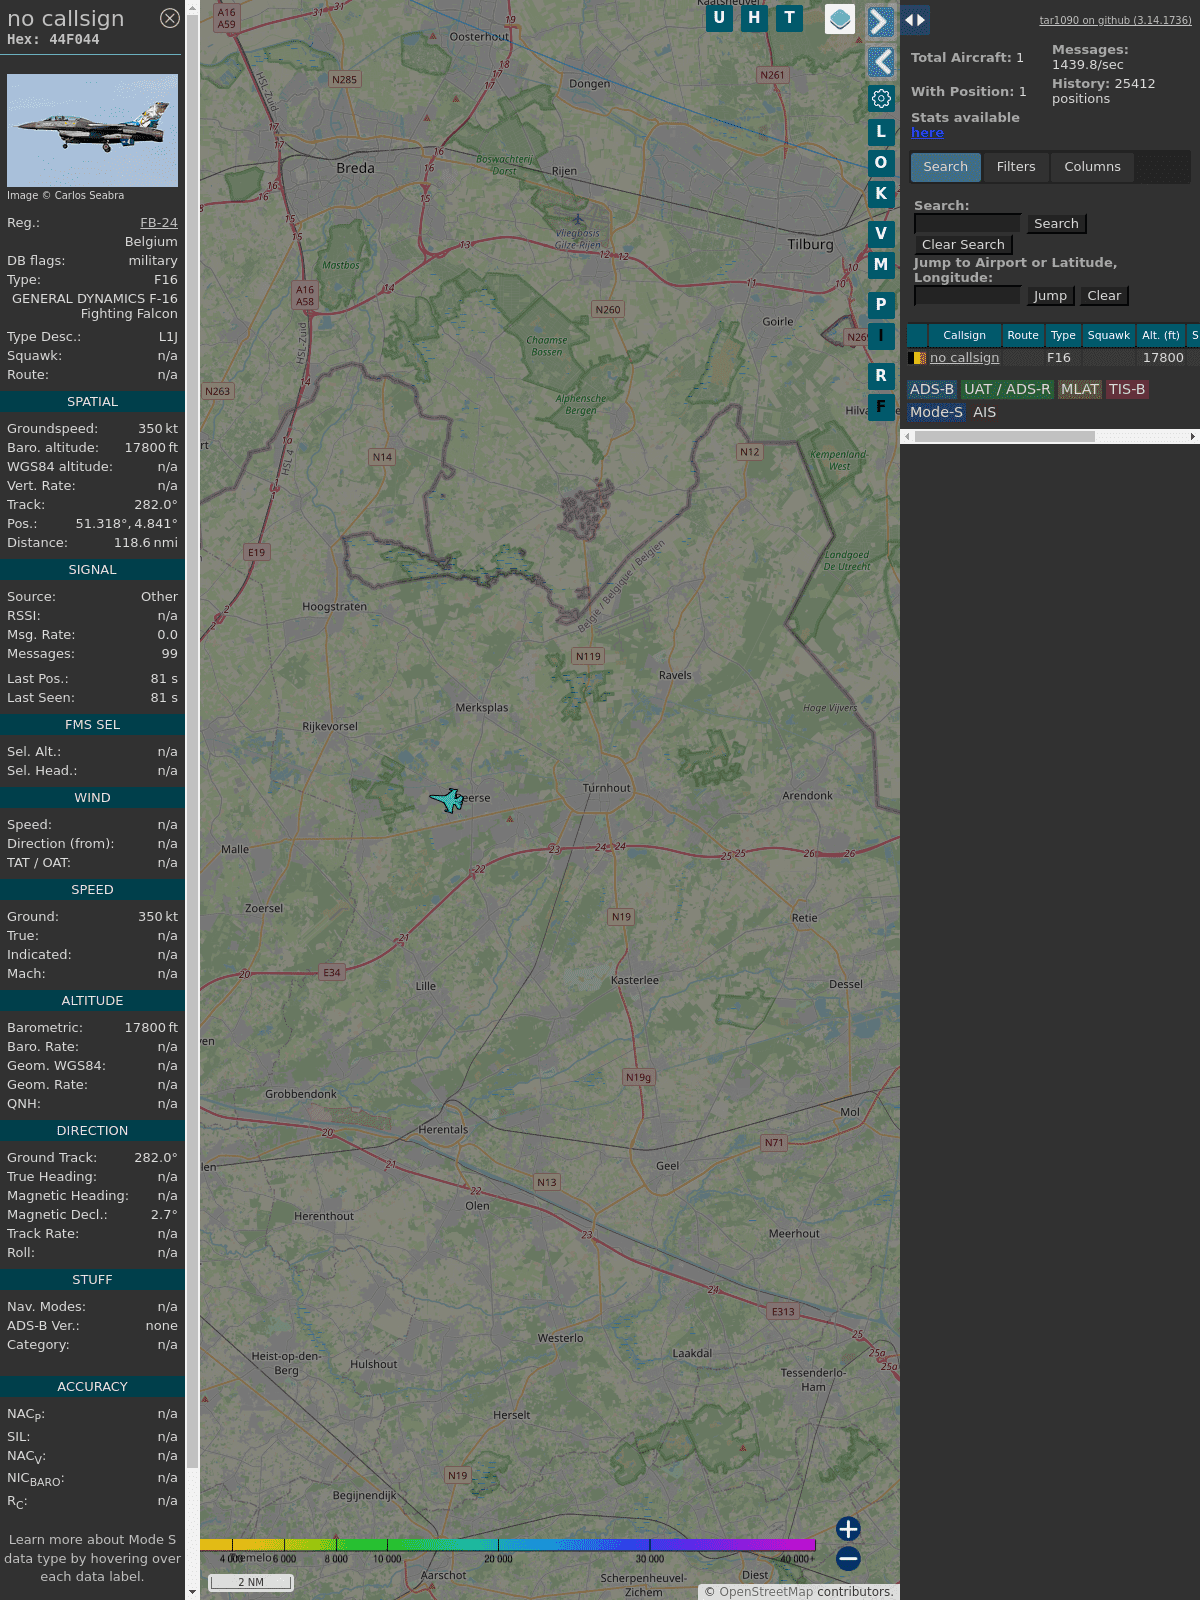Open tar1090 on github link
The width and height of the screenshot is (1200, 1600).
point(1115,20)
